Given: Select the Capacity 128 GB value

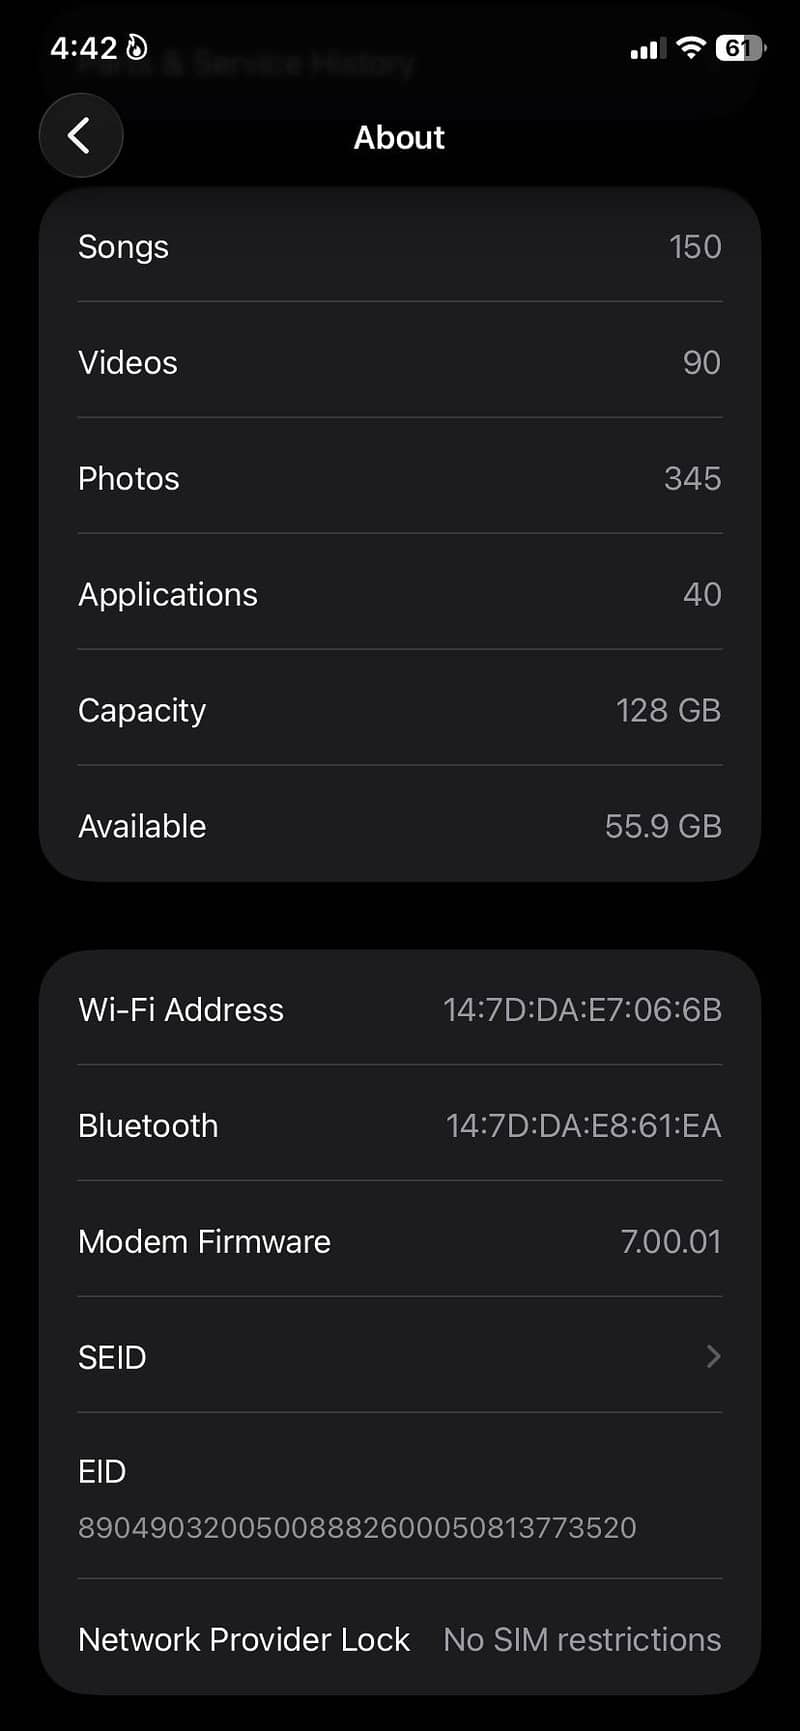Looking at the screenshot, I should click(668, 711).
